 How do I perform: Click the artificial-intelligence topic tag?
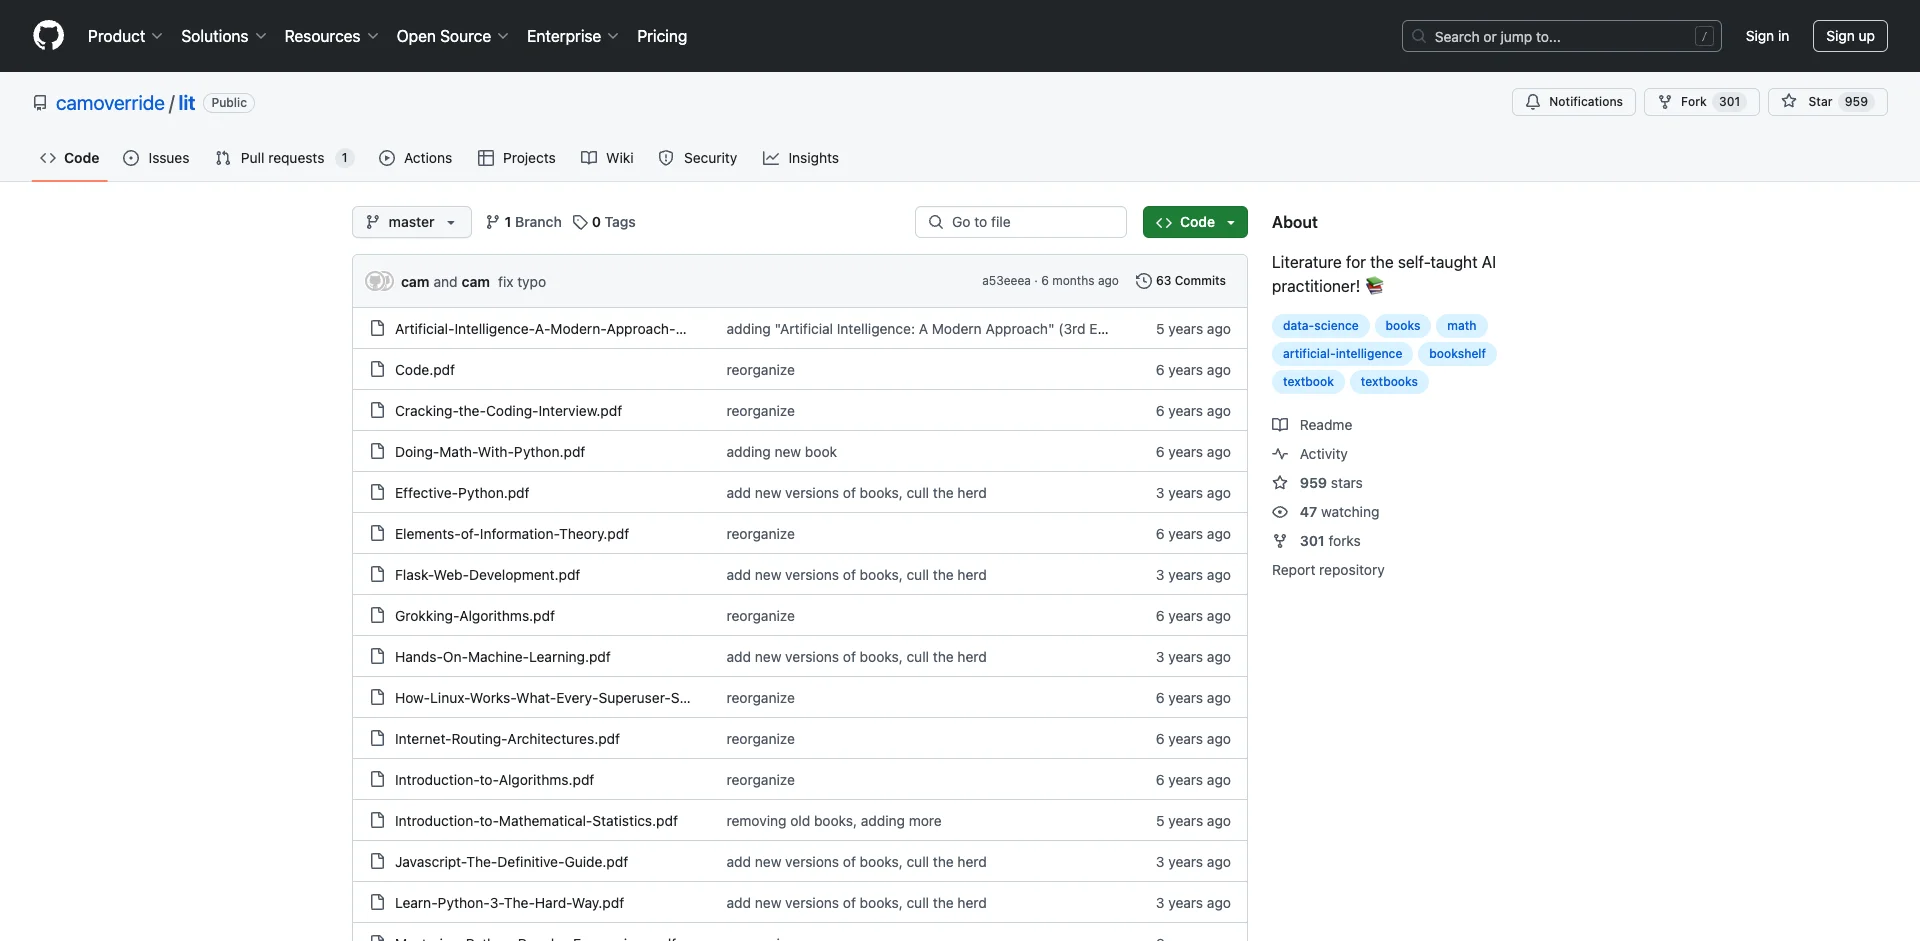tap(1342, 354)
